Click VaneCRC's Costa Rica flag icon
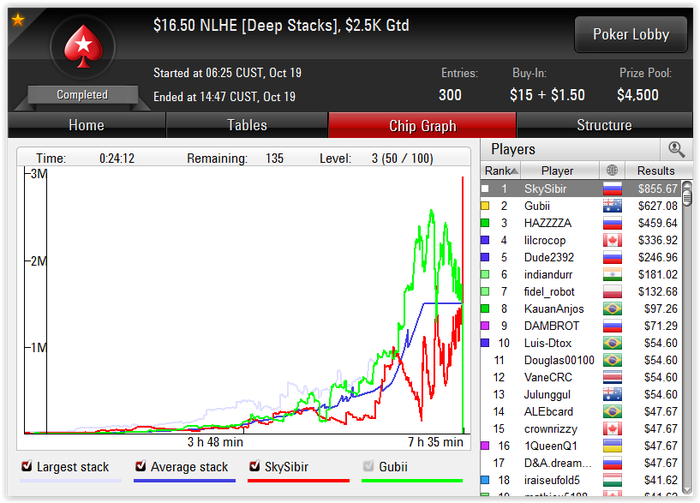Image resolution: width=700 pixels, height=503 pixels. coord(612,377)
